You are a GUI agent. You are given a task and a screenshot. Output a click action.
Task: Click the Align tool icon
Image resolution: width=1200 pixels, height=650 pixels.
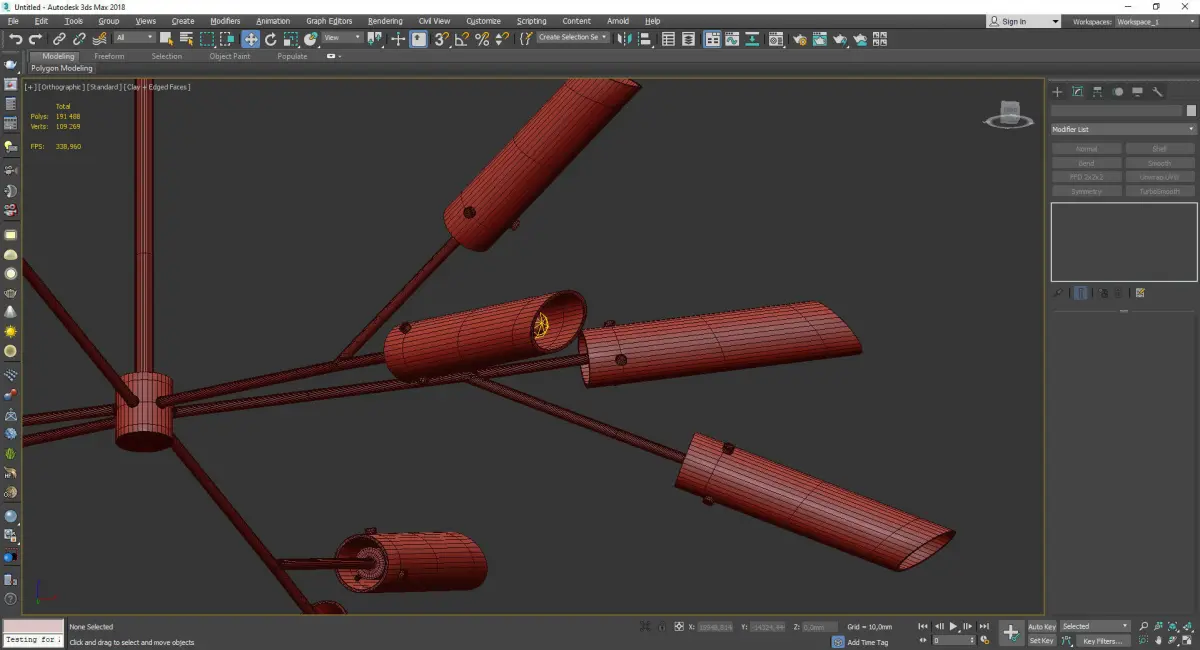[x=645, y=39]
